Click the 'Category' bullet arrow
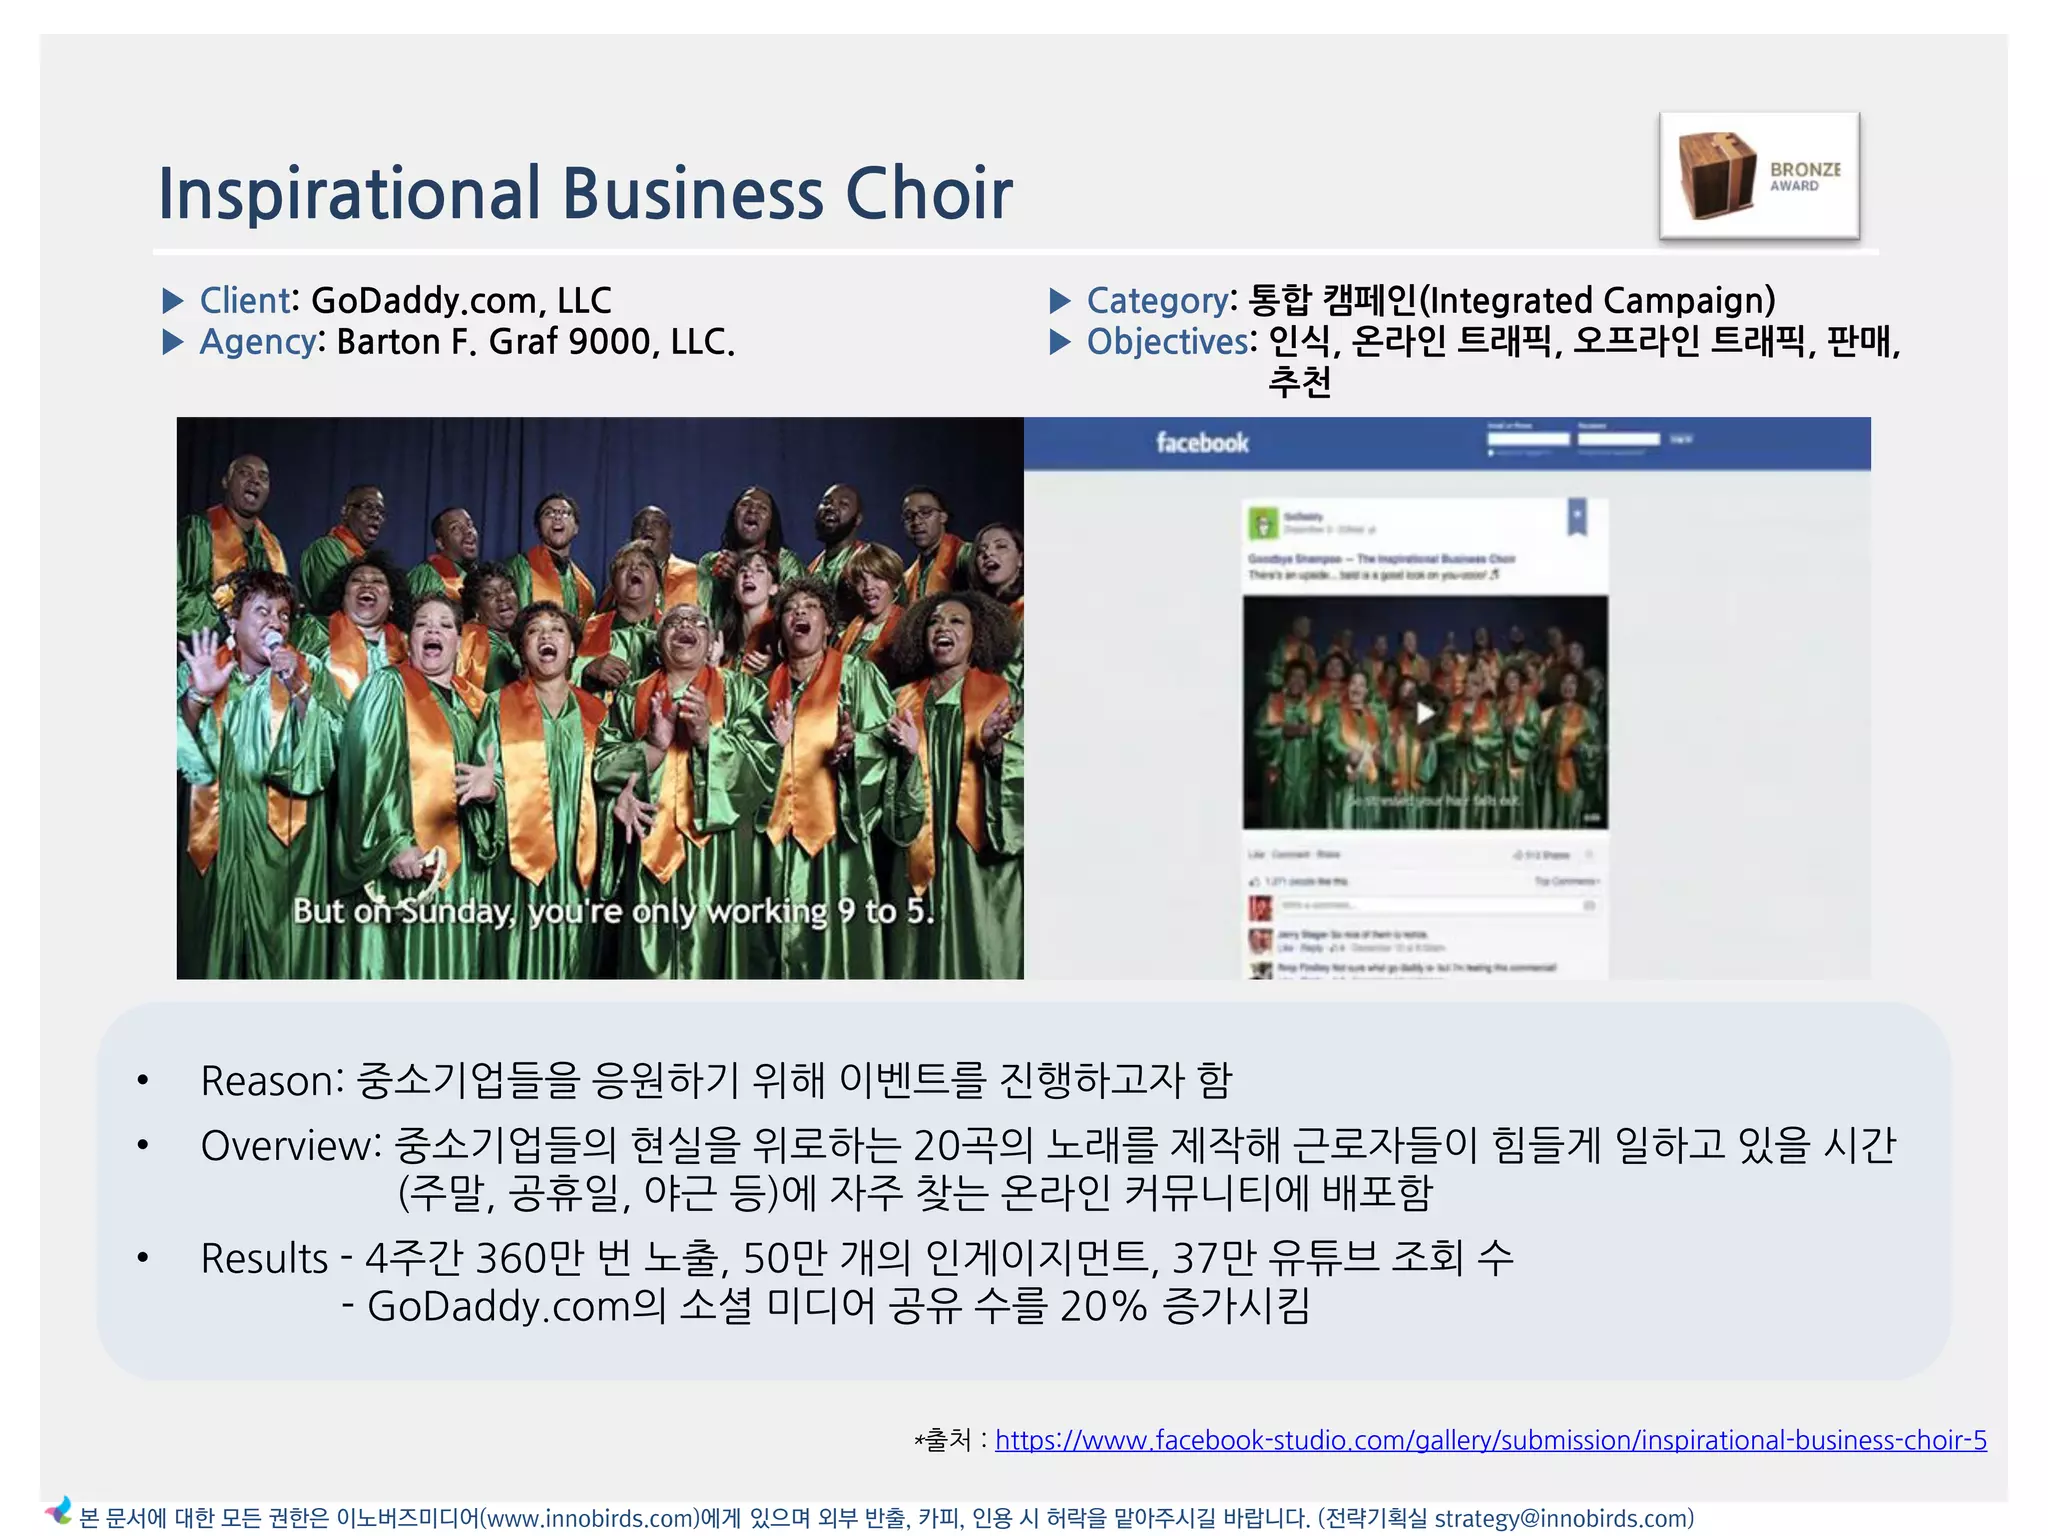 (x=1060, y=301)
